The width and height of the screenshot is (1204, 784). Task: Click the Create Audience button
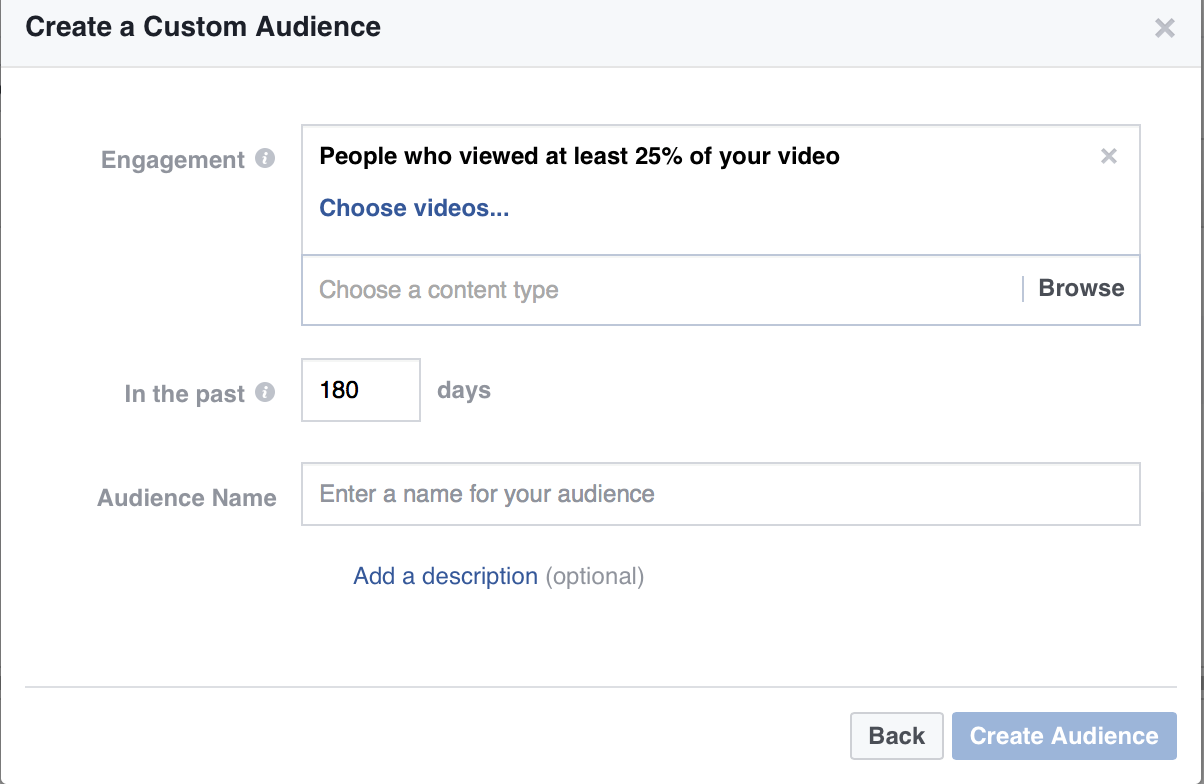click(x=1064, y=736)
